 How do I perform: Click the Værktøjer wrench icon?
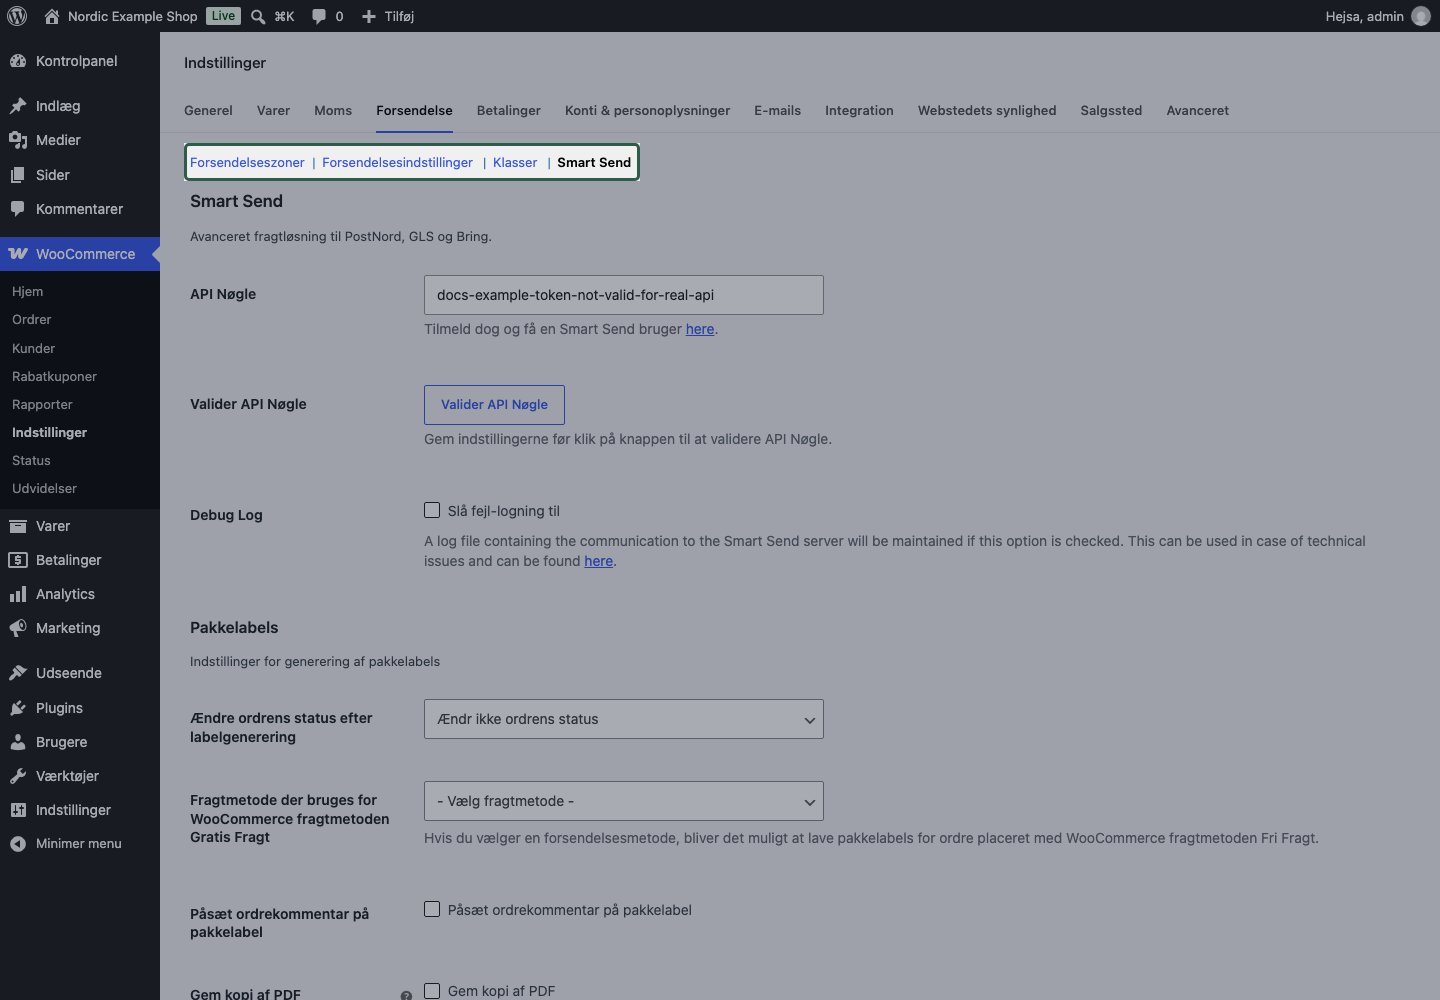[18, 776]
